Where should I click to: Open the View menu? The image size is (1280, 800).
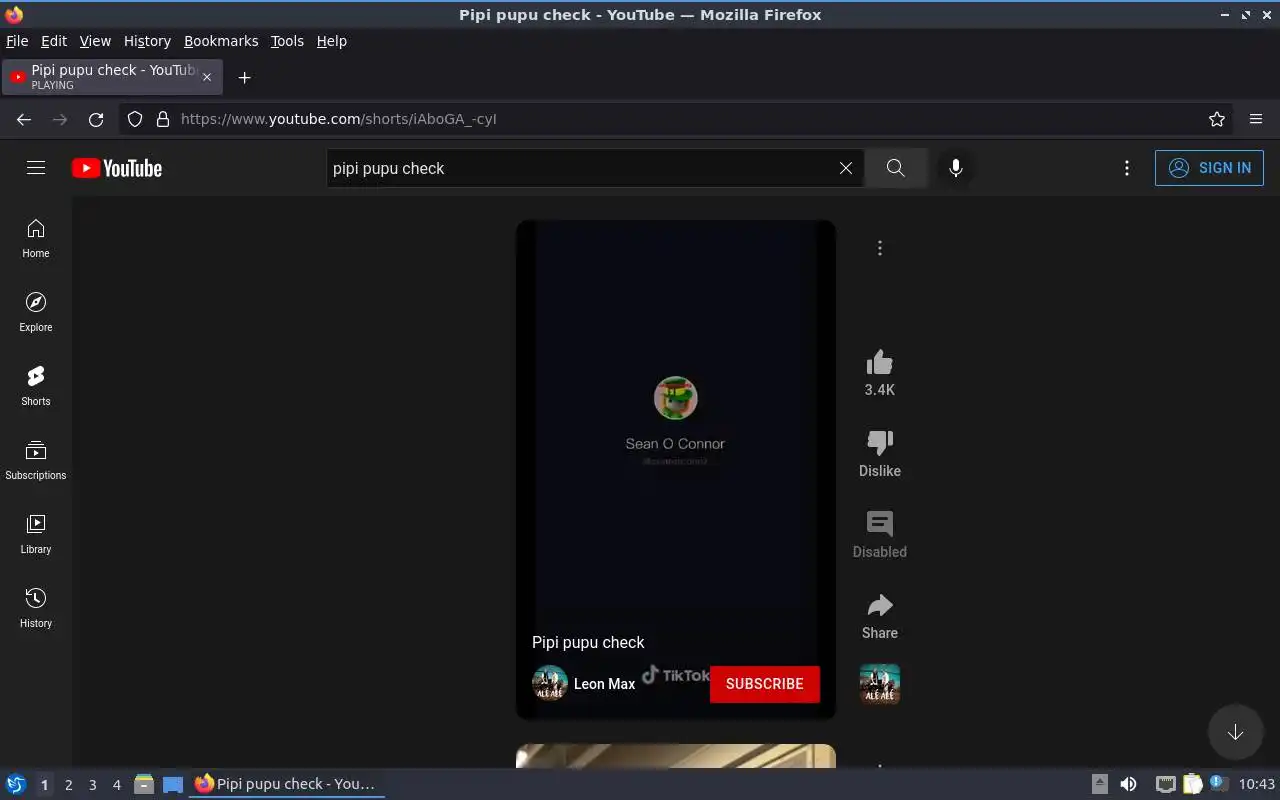click(95, 41)
